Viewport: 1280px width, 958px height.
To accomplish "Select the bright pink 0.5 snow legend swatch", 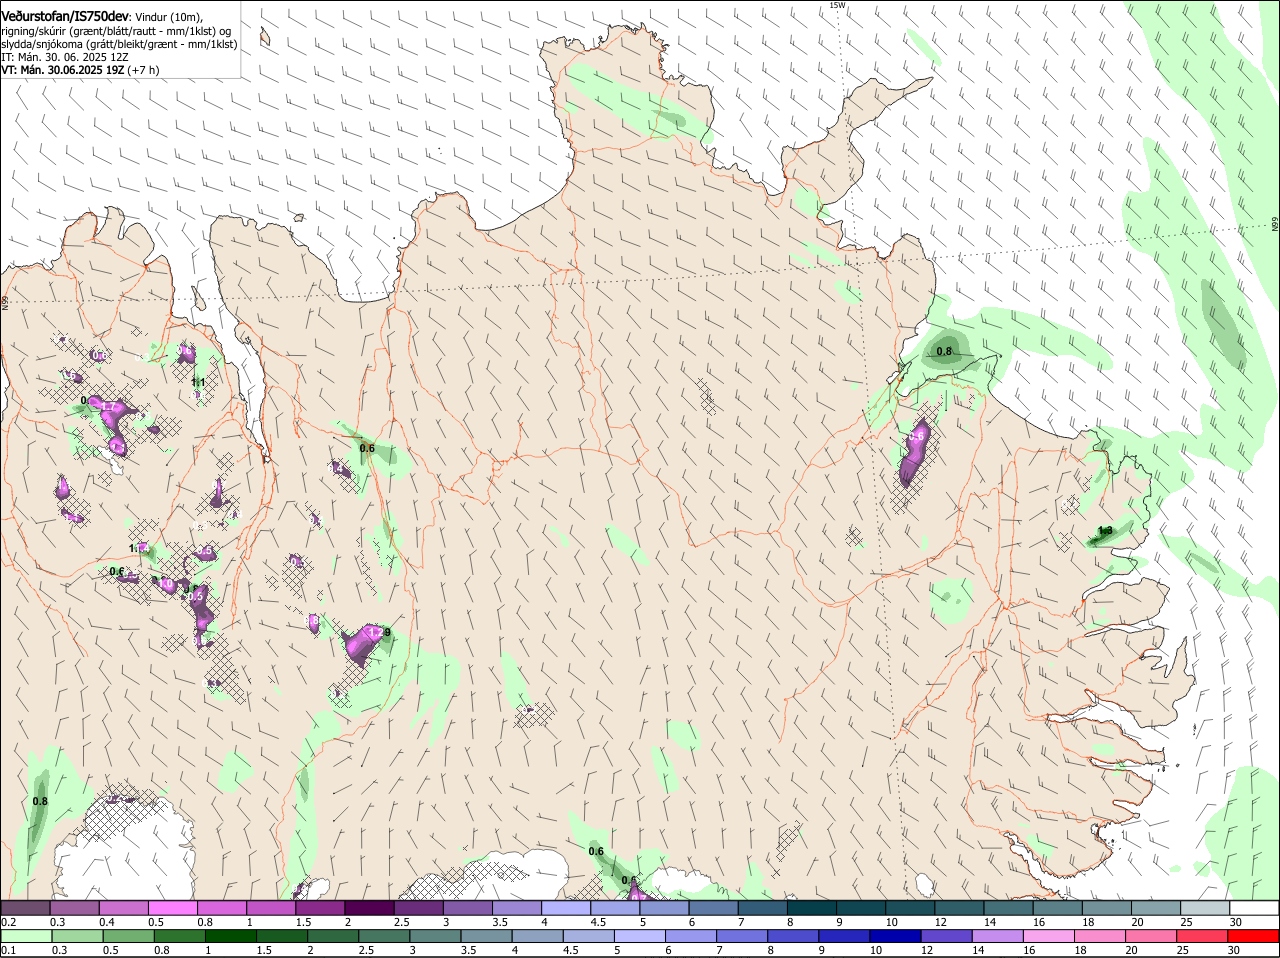I will click(x=172, y=907).
